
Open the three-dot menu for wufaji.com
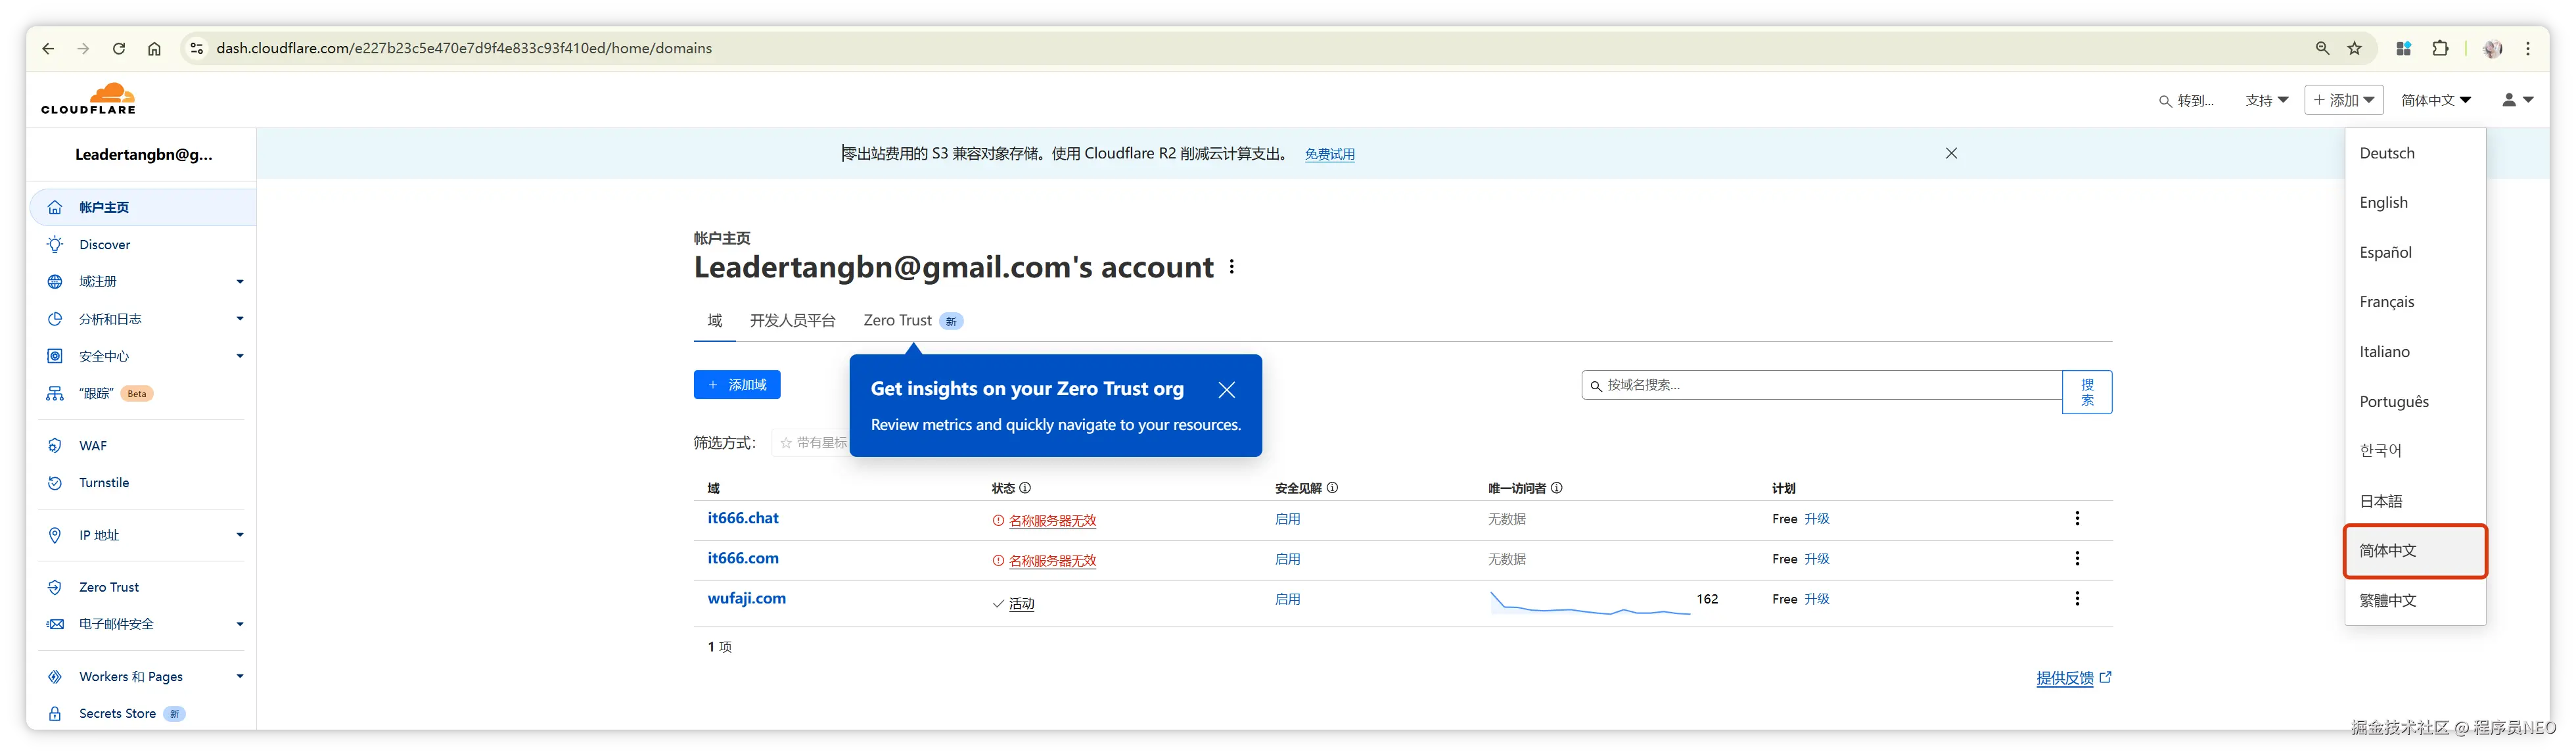click(x=2077, y=599)
